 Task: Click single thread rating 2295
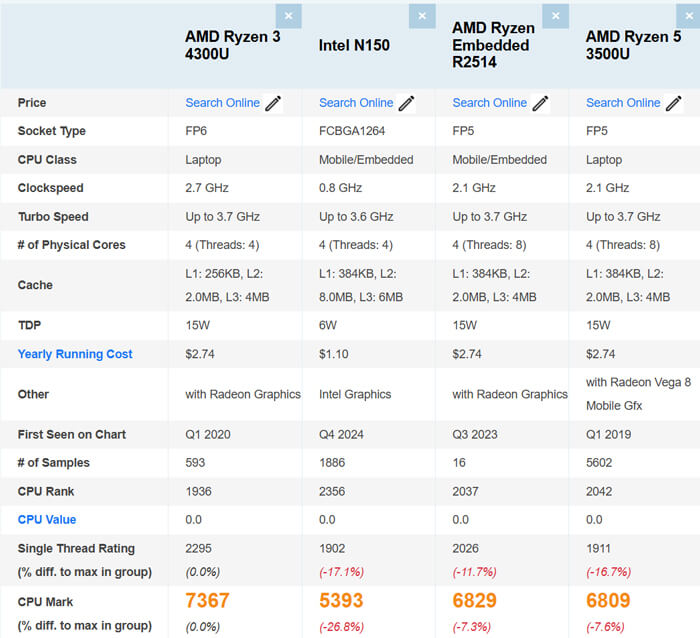[198, 549]
